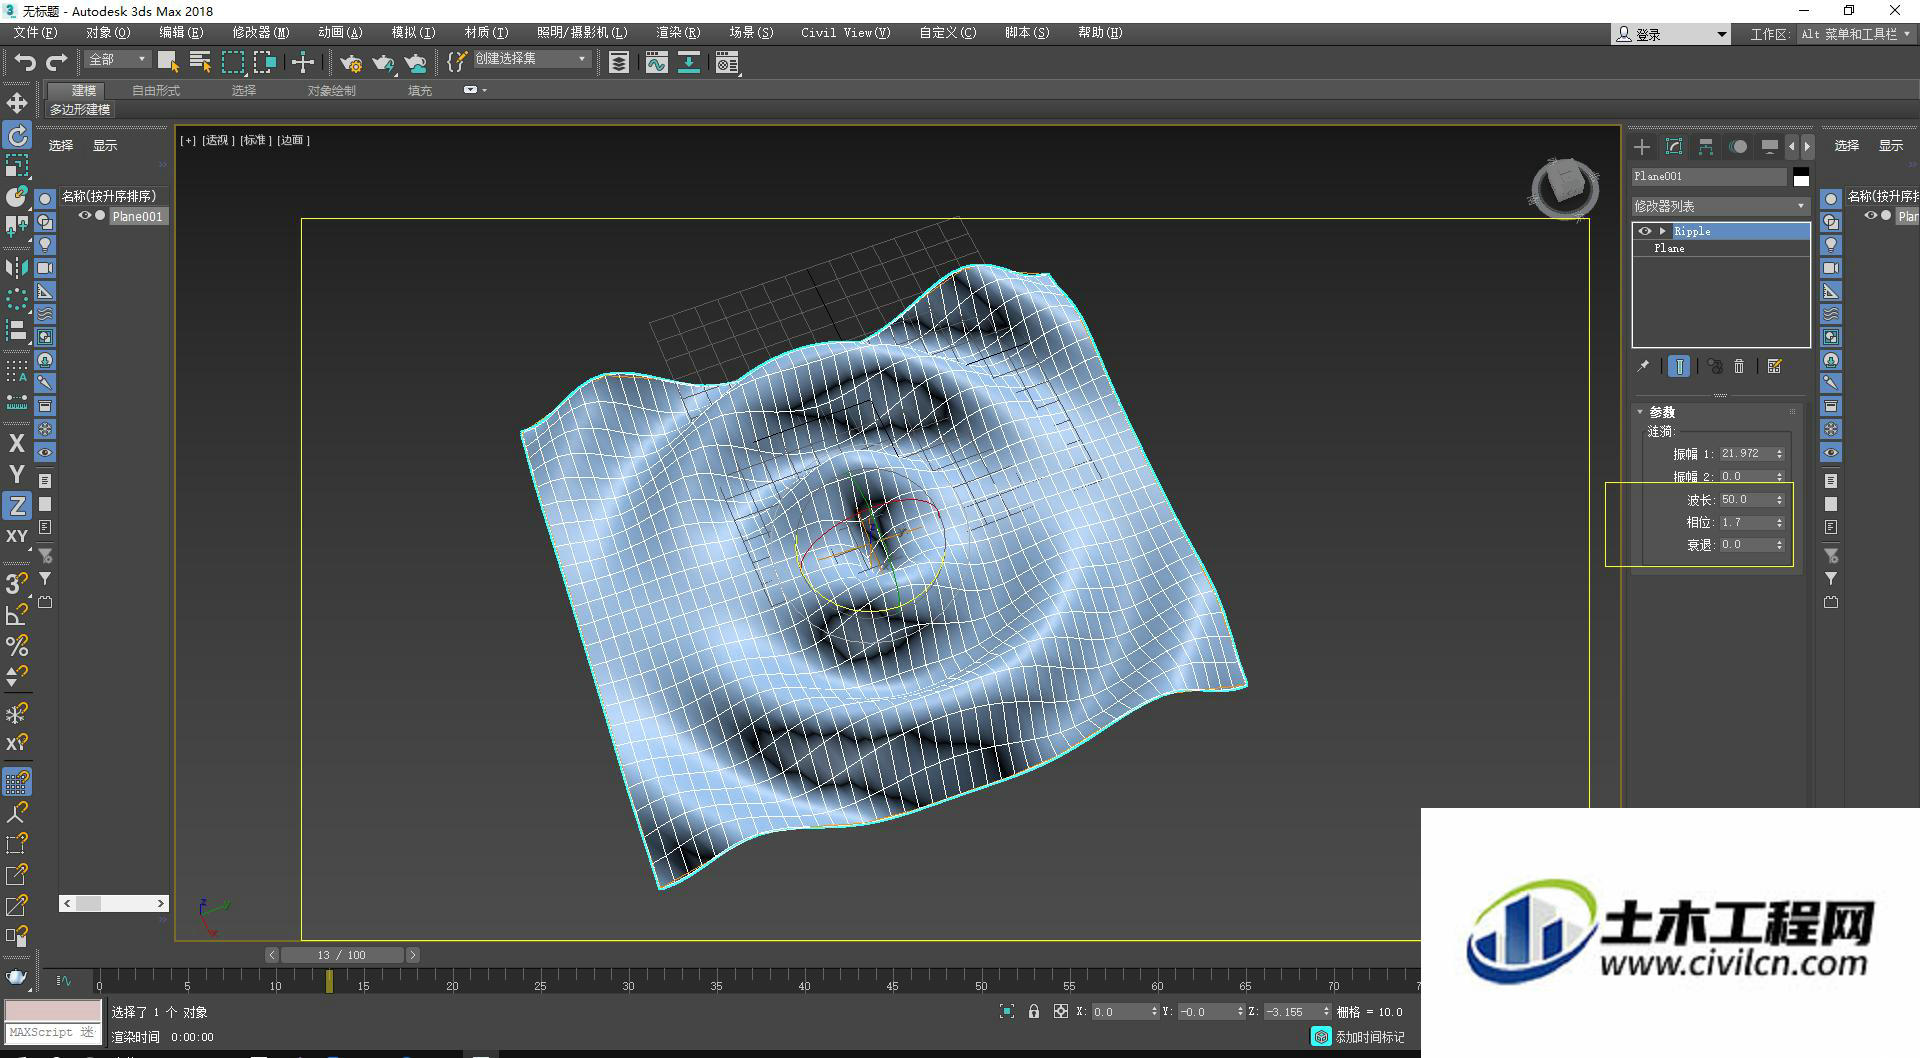This screenshot has height=1058, width=1920.
Task: Select the Select Object tool
Action: [x=168, y=63]
